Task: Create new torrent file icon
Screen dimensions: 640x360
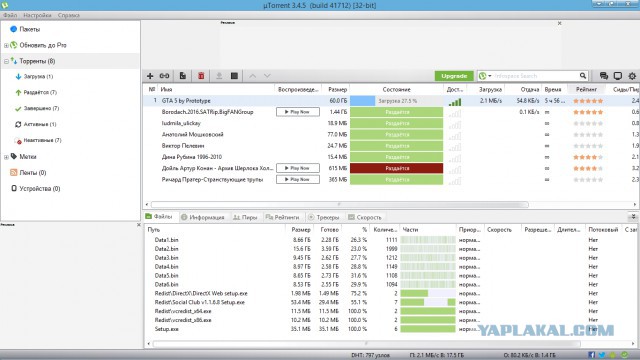Action: point(182,76)
